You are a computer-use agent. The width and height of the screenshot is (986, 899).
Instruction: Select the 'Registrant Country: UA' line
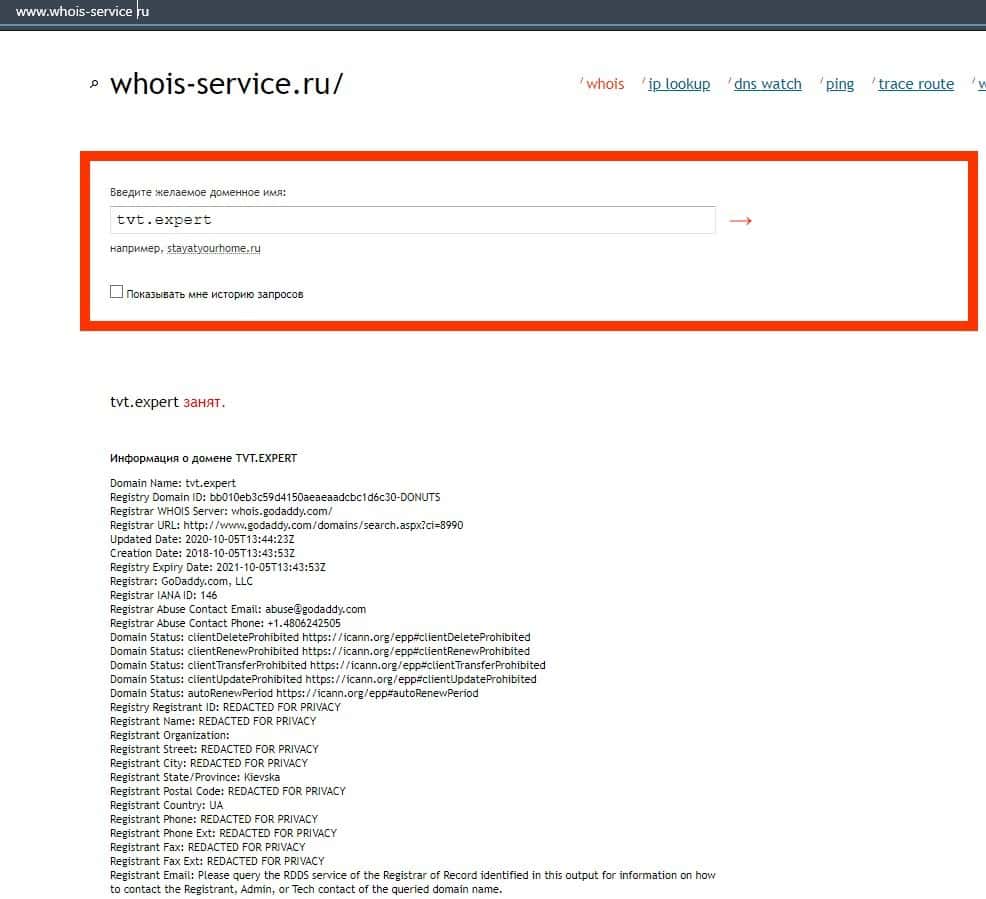[167, 805]
